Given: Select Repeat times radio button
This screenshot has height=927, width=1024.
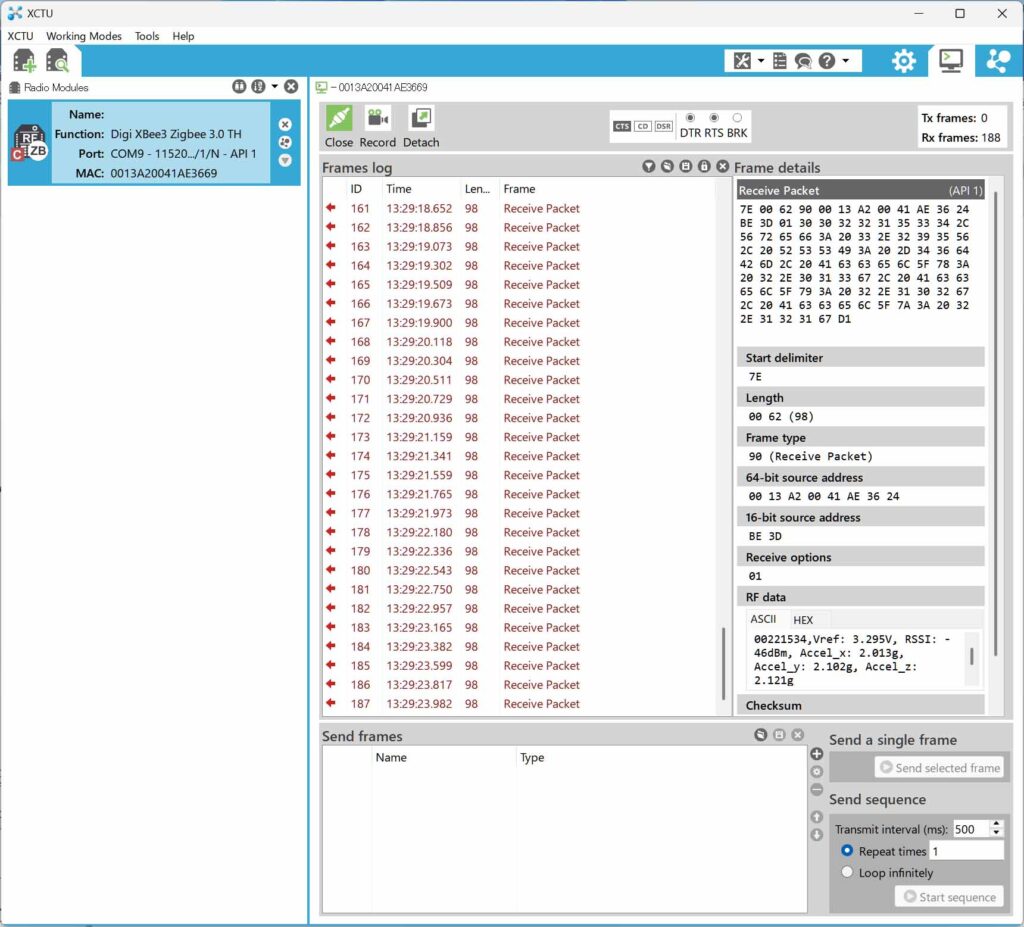Looking at the screenshot, I should click(x=847, y=850).
